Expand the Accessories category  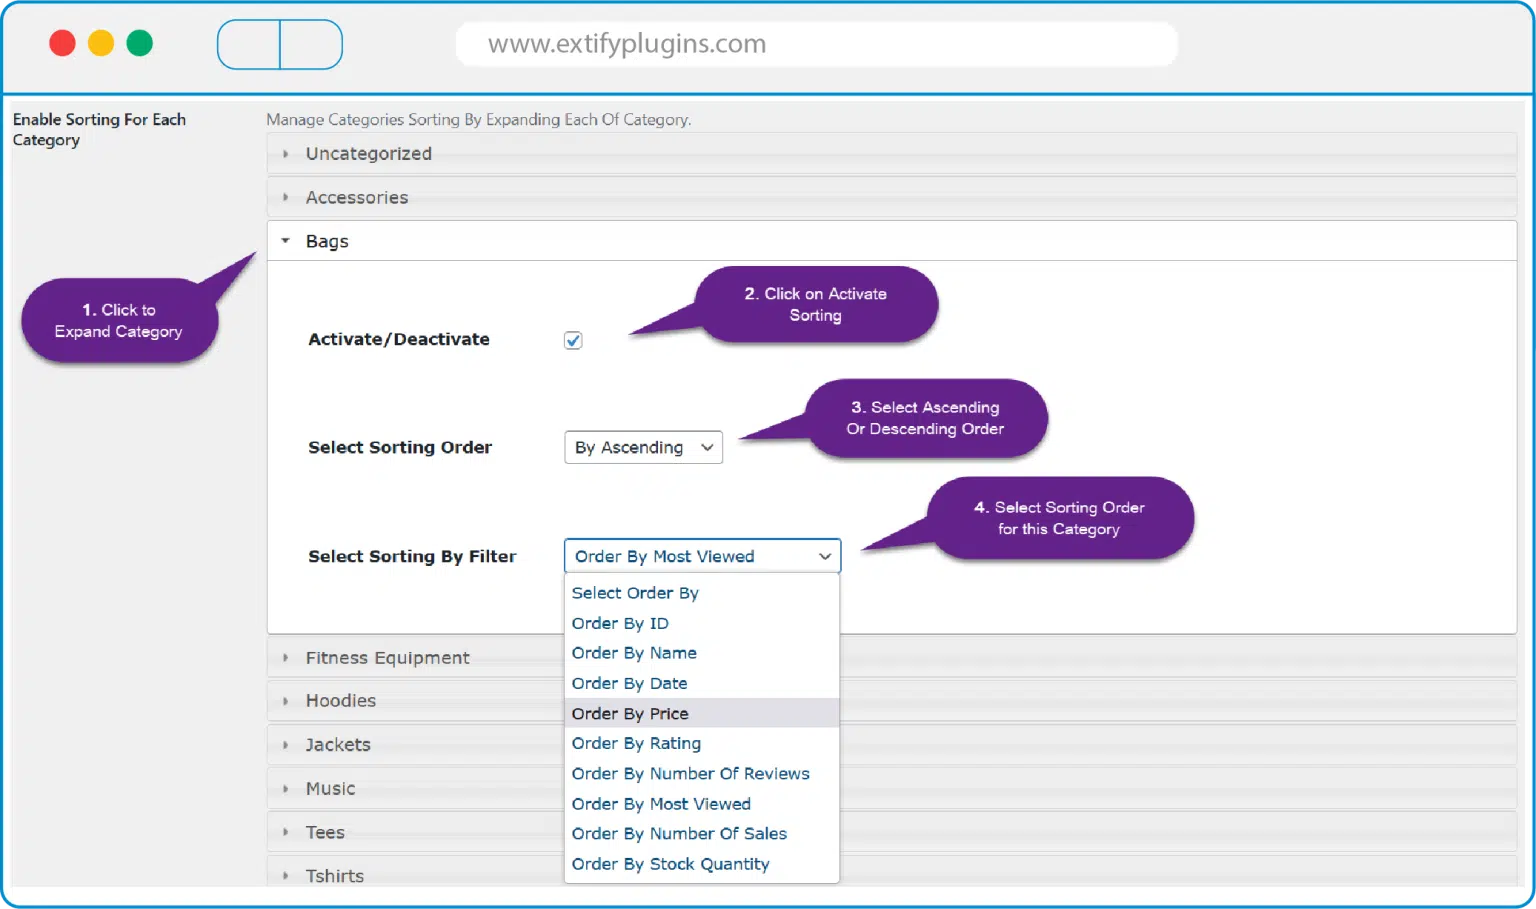(356, 198)
